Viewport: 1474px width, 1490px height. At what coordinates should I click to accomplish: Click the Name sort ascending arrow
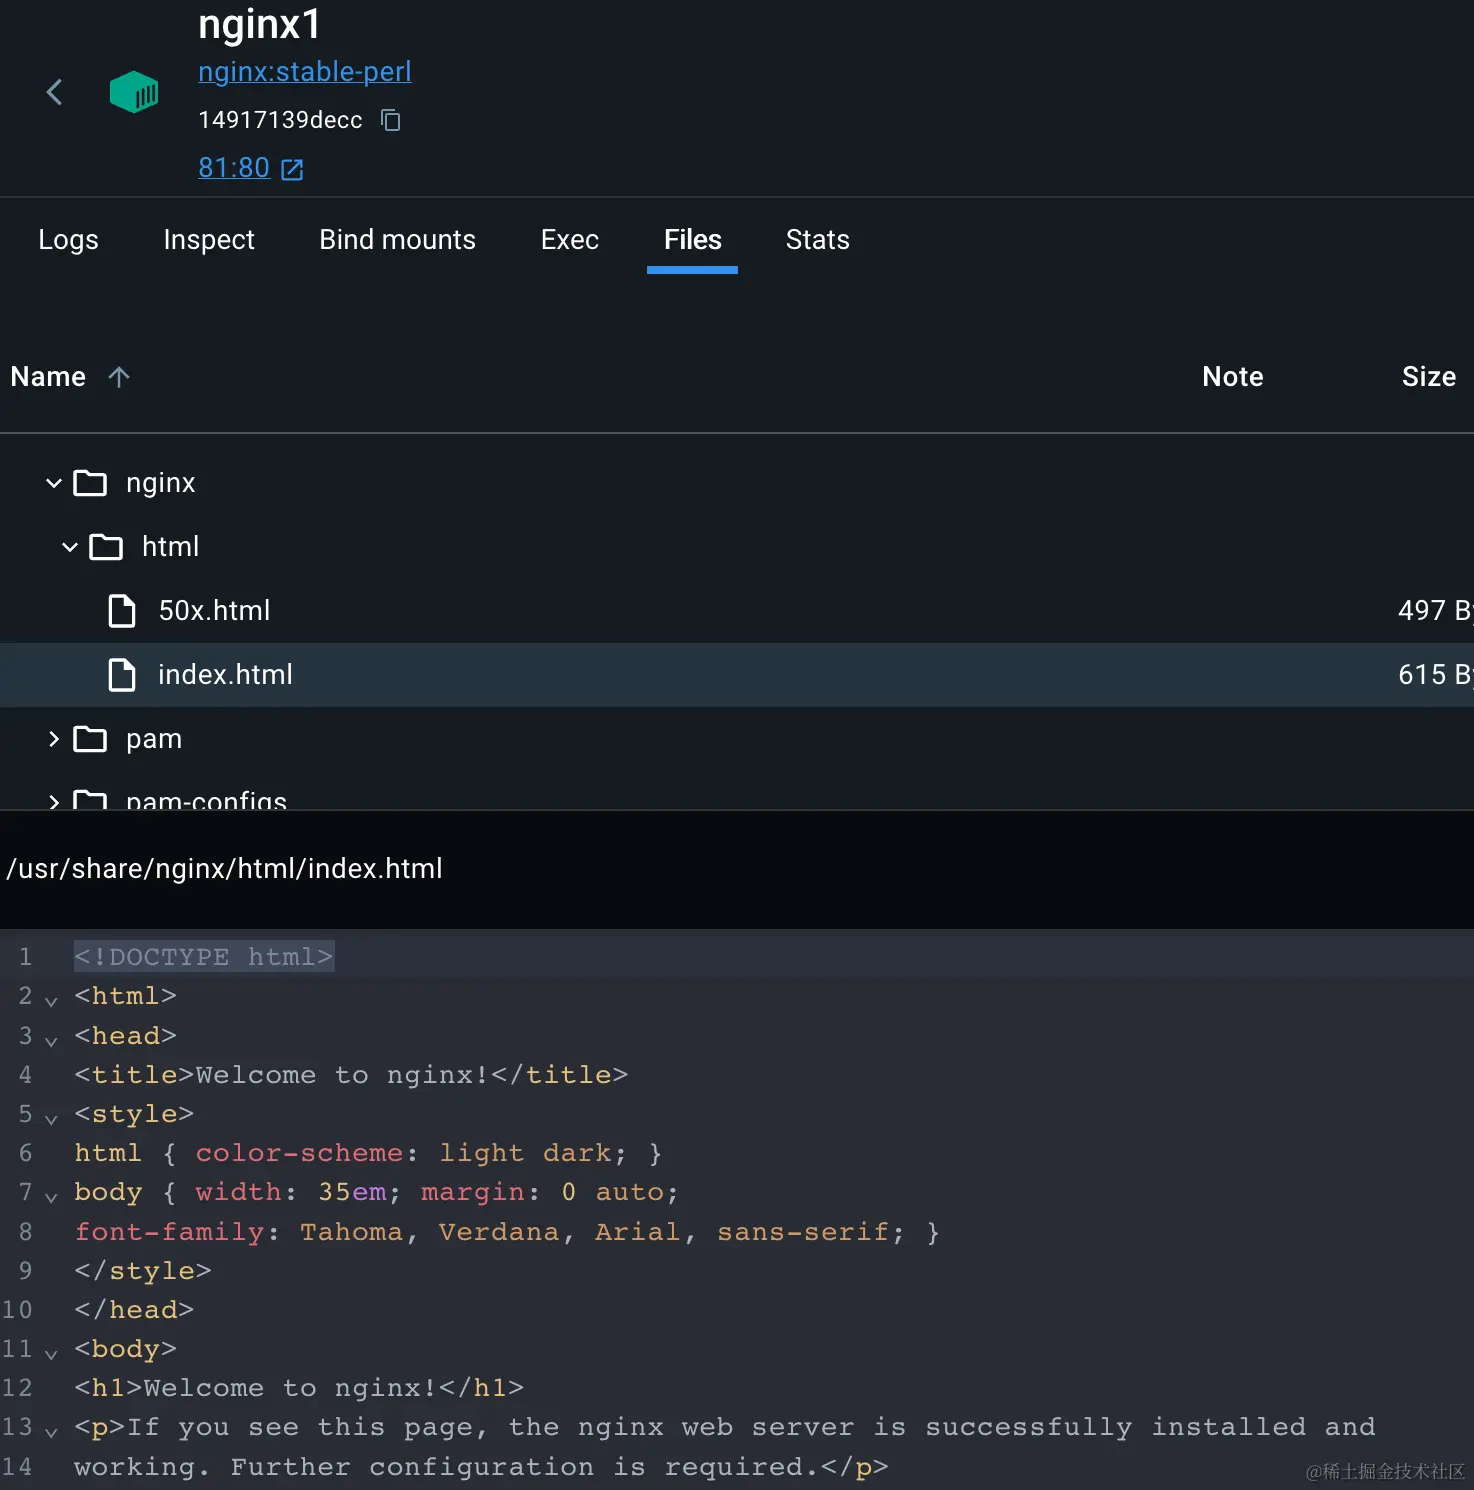pyautogui.click(x=119, y=377)
